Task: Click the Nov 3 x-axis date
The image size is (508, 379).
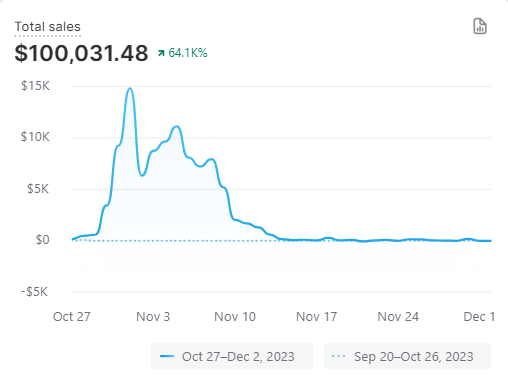Action: pos(153,317)
